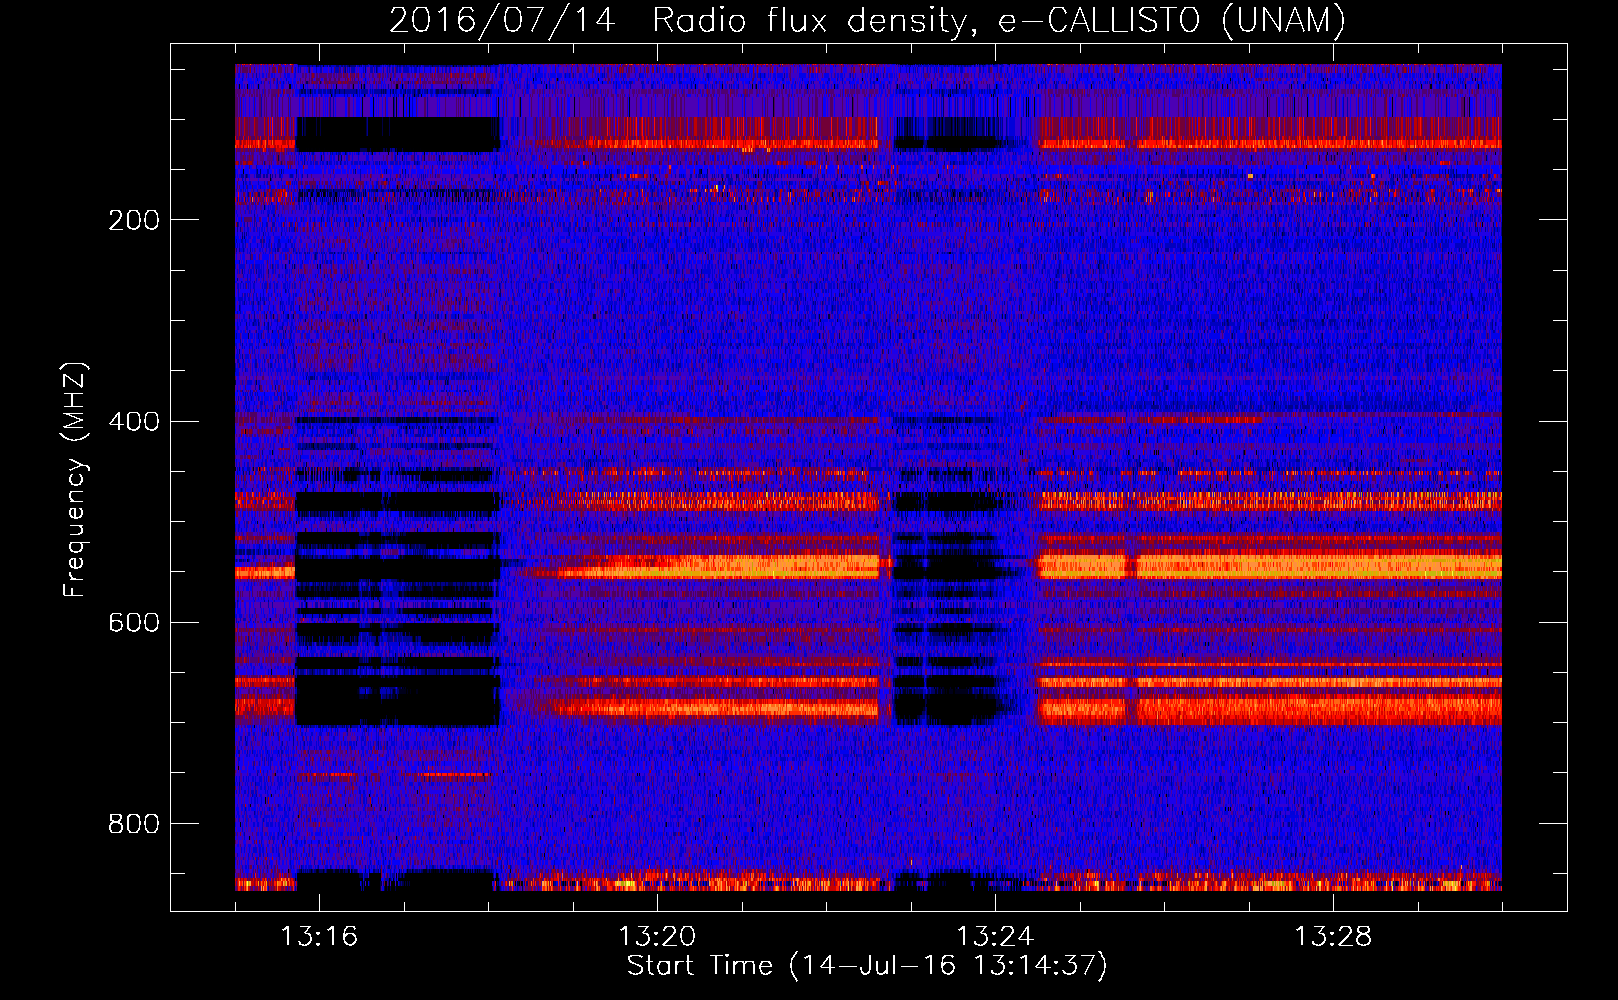Click the plot title '2016/07/14 Radio flux density, e-CALLISTO (UNAM)'

tap(868, 20)
